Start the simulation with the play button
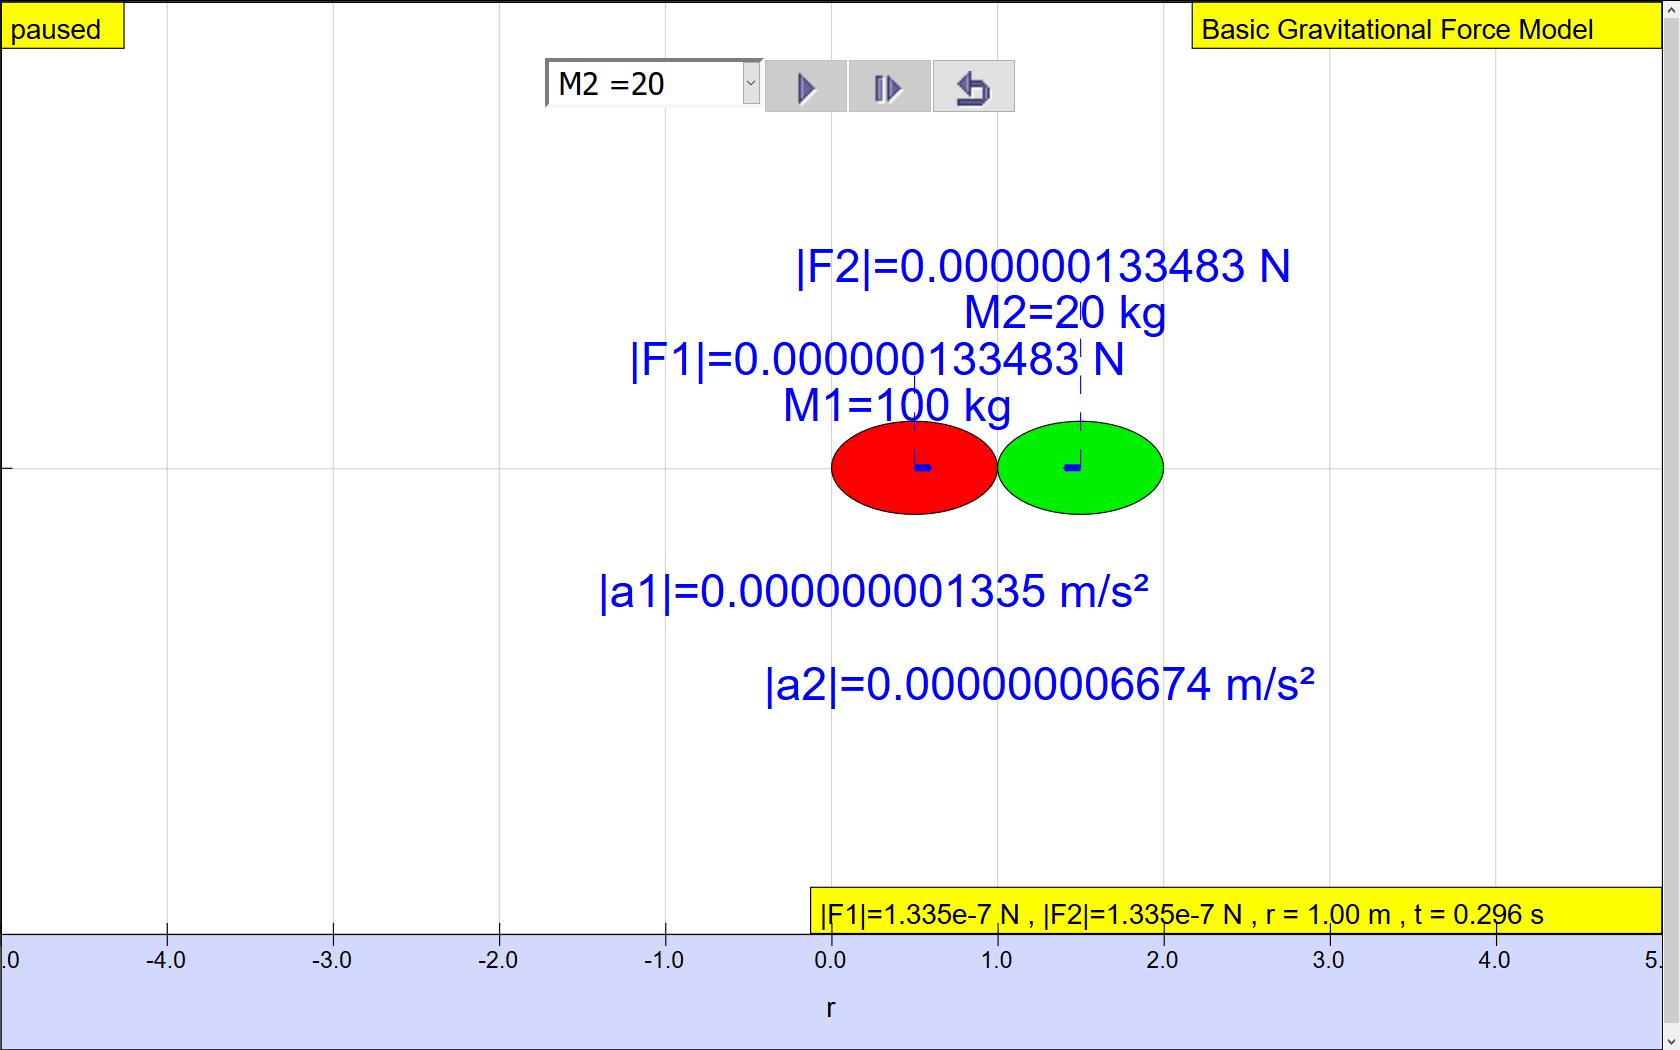The height and width of the screenshot is (1050, 1680). (x=806, y=87)
